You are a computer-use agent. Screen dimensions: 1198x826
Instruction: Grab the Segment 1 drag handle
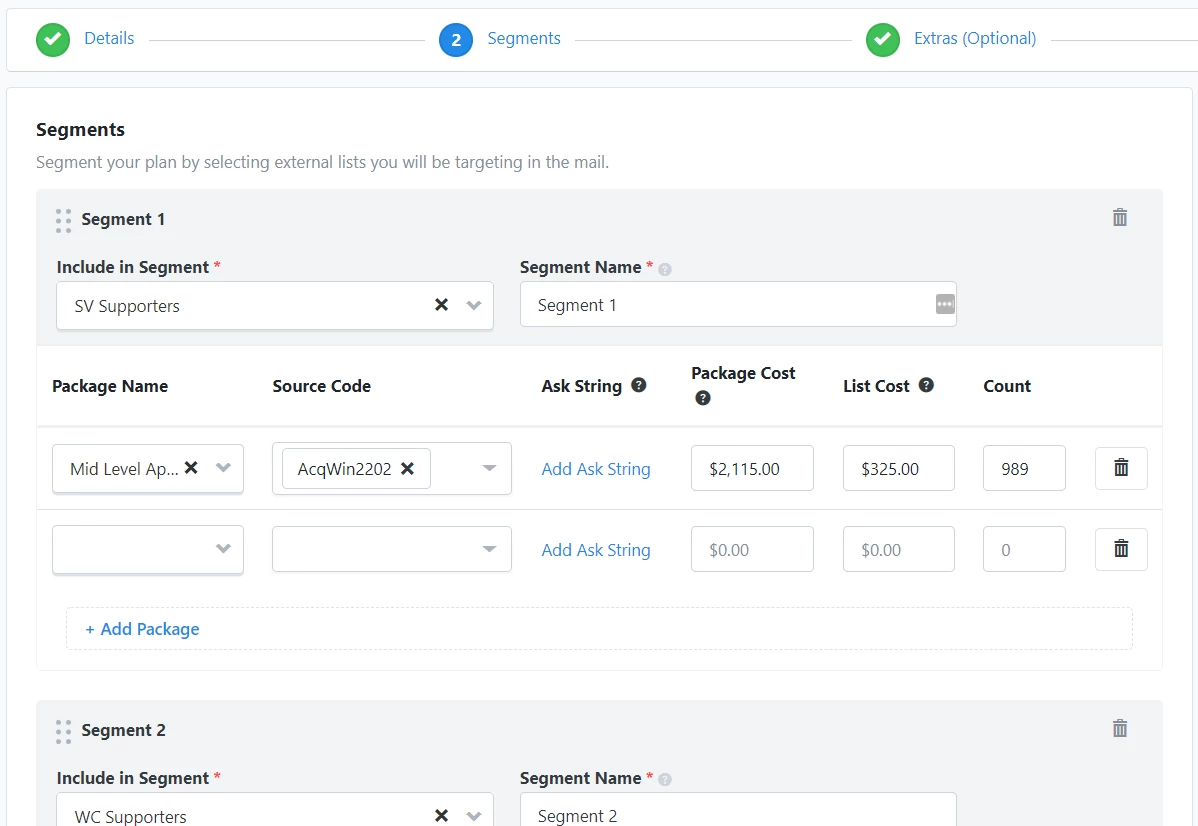click(63, 221)
